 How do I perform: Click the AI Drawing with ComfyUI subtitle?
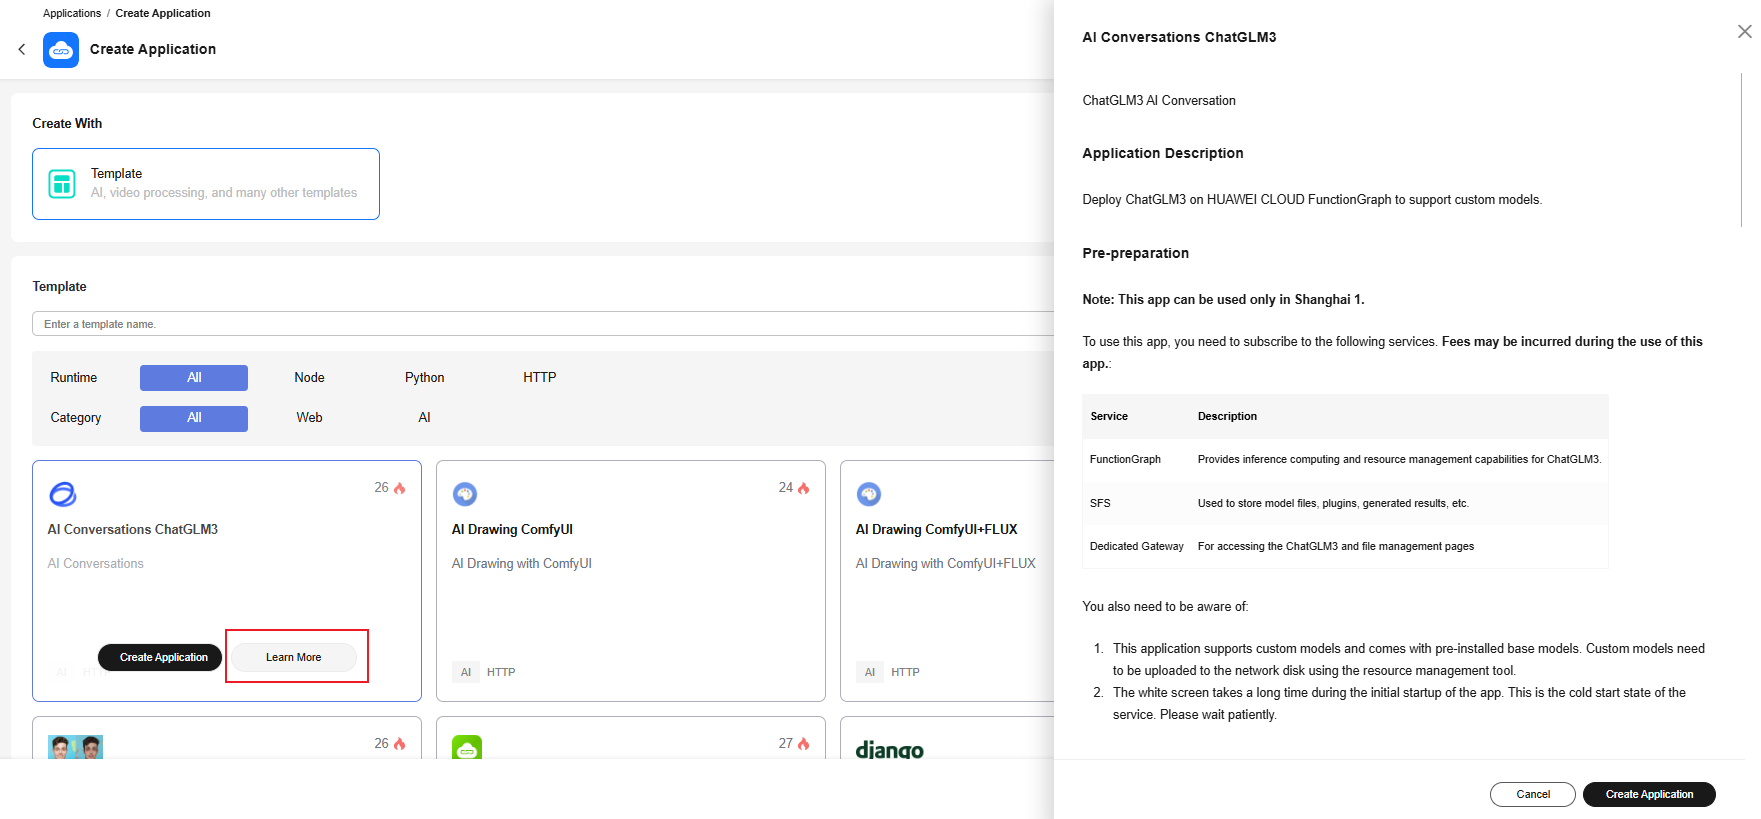pos(522,564)
